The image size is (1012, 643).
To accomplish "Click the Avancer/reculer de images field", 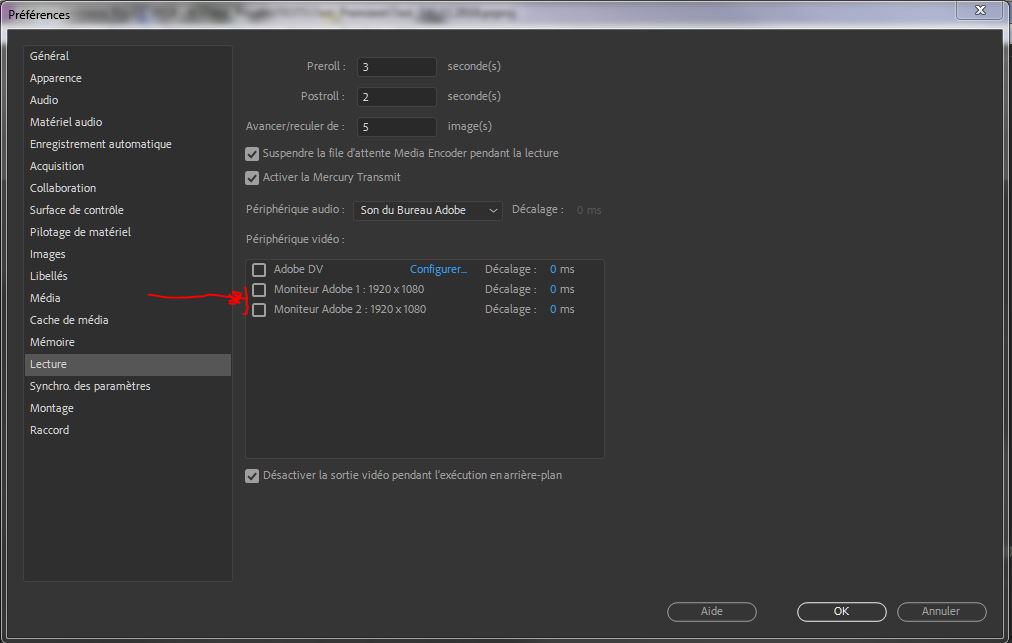I will point(397,127).
